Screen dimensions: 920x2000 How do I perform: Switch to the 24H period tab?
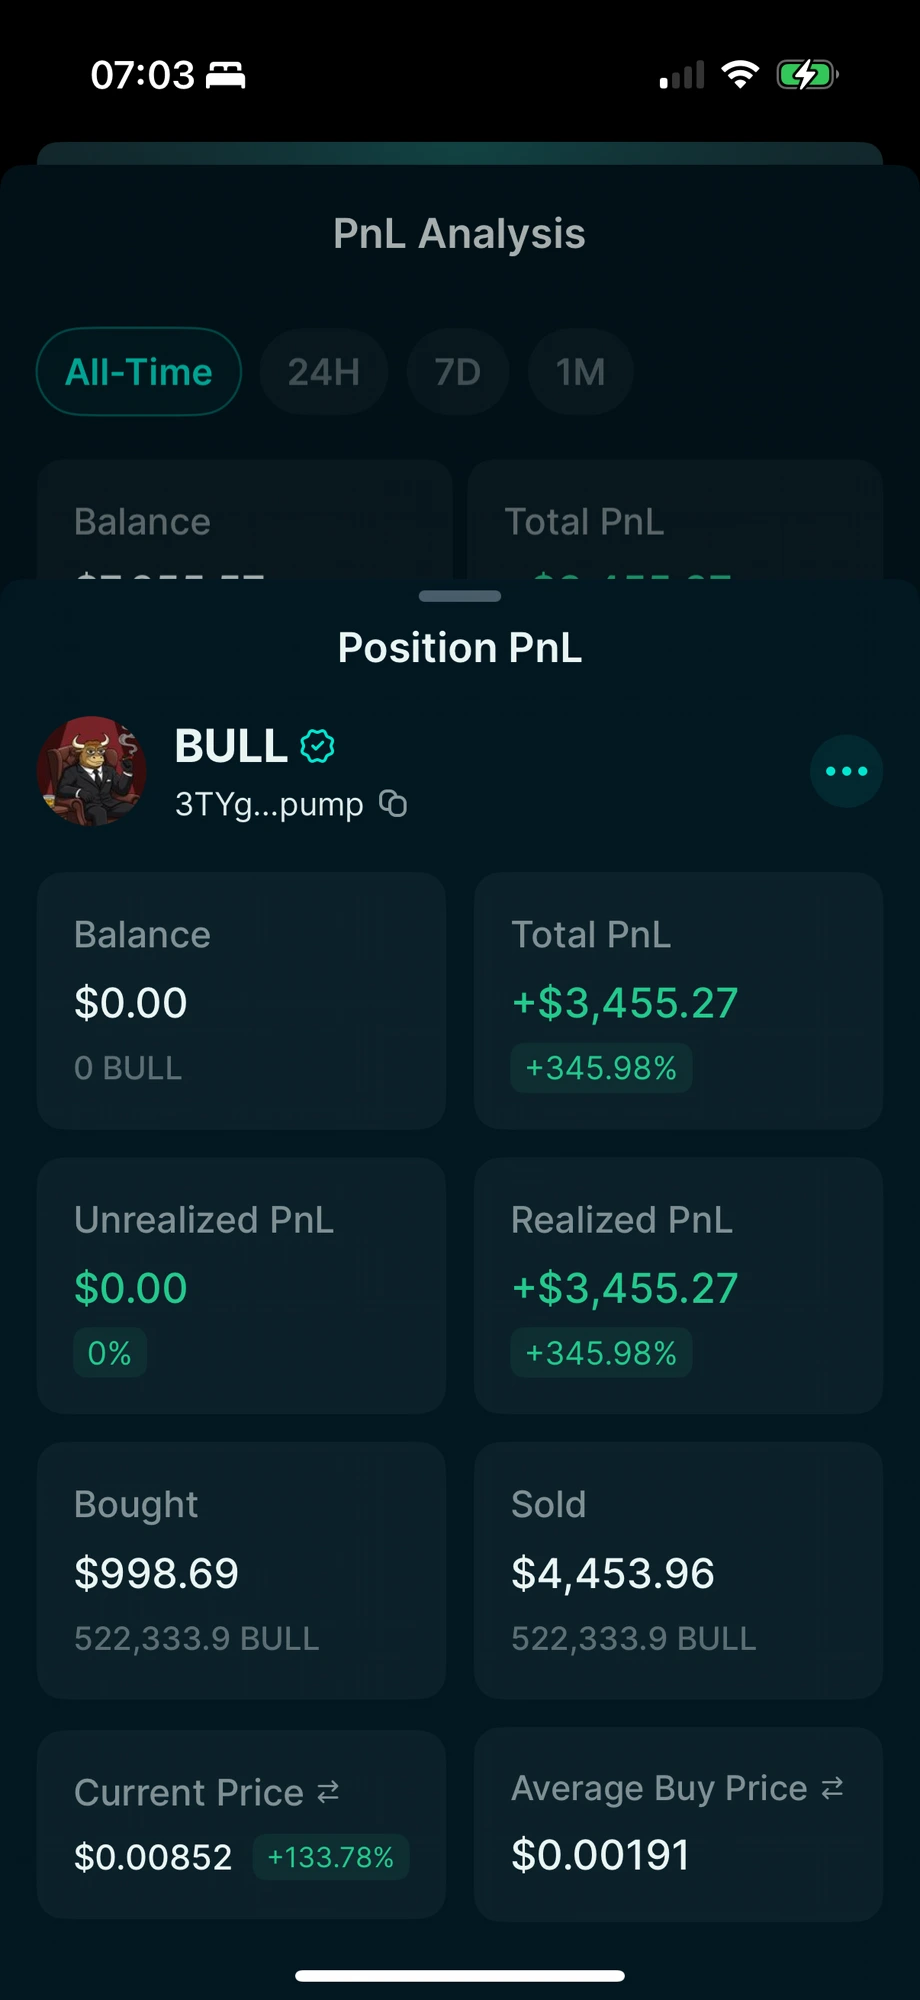click(324, 372)
